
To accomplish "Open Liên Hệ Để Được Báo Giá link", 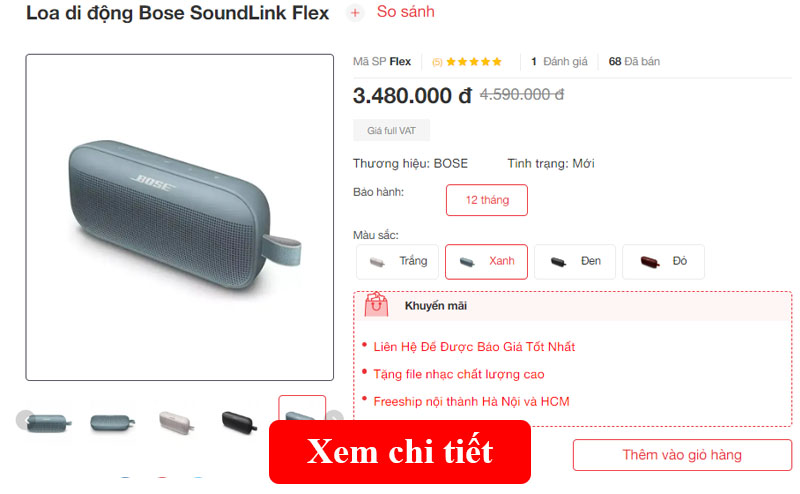I will tap(474, 347).
